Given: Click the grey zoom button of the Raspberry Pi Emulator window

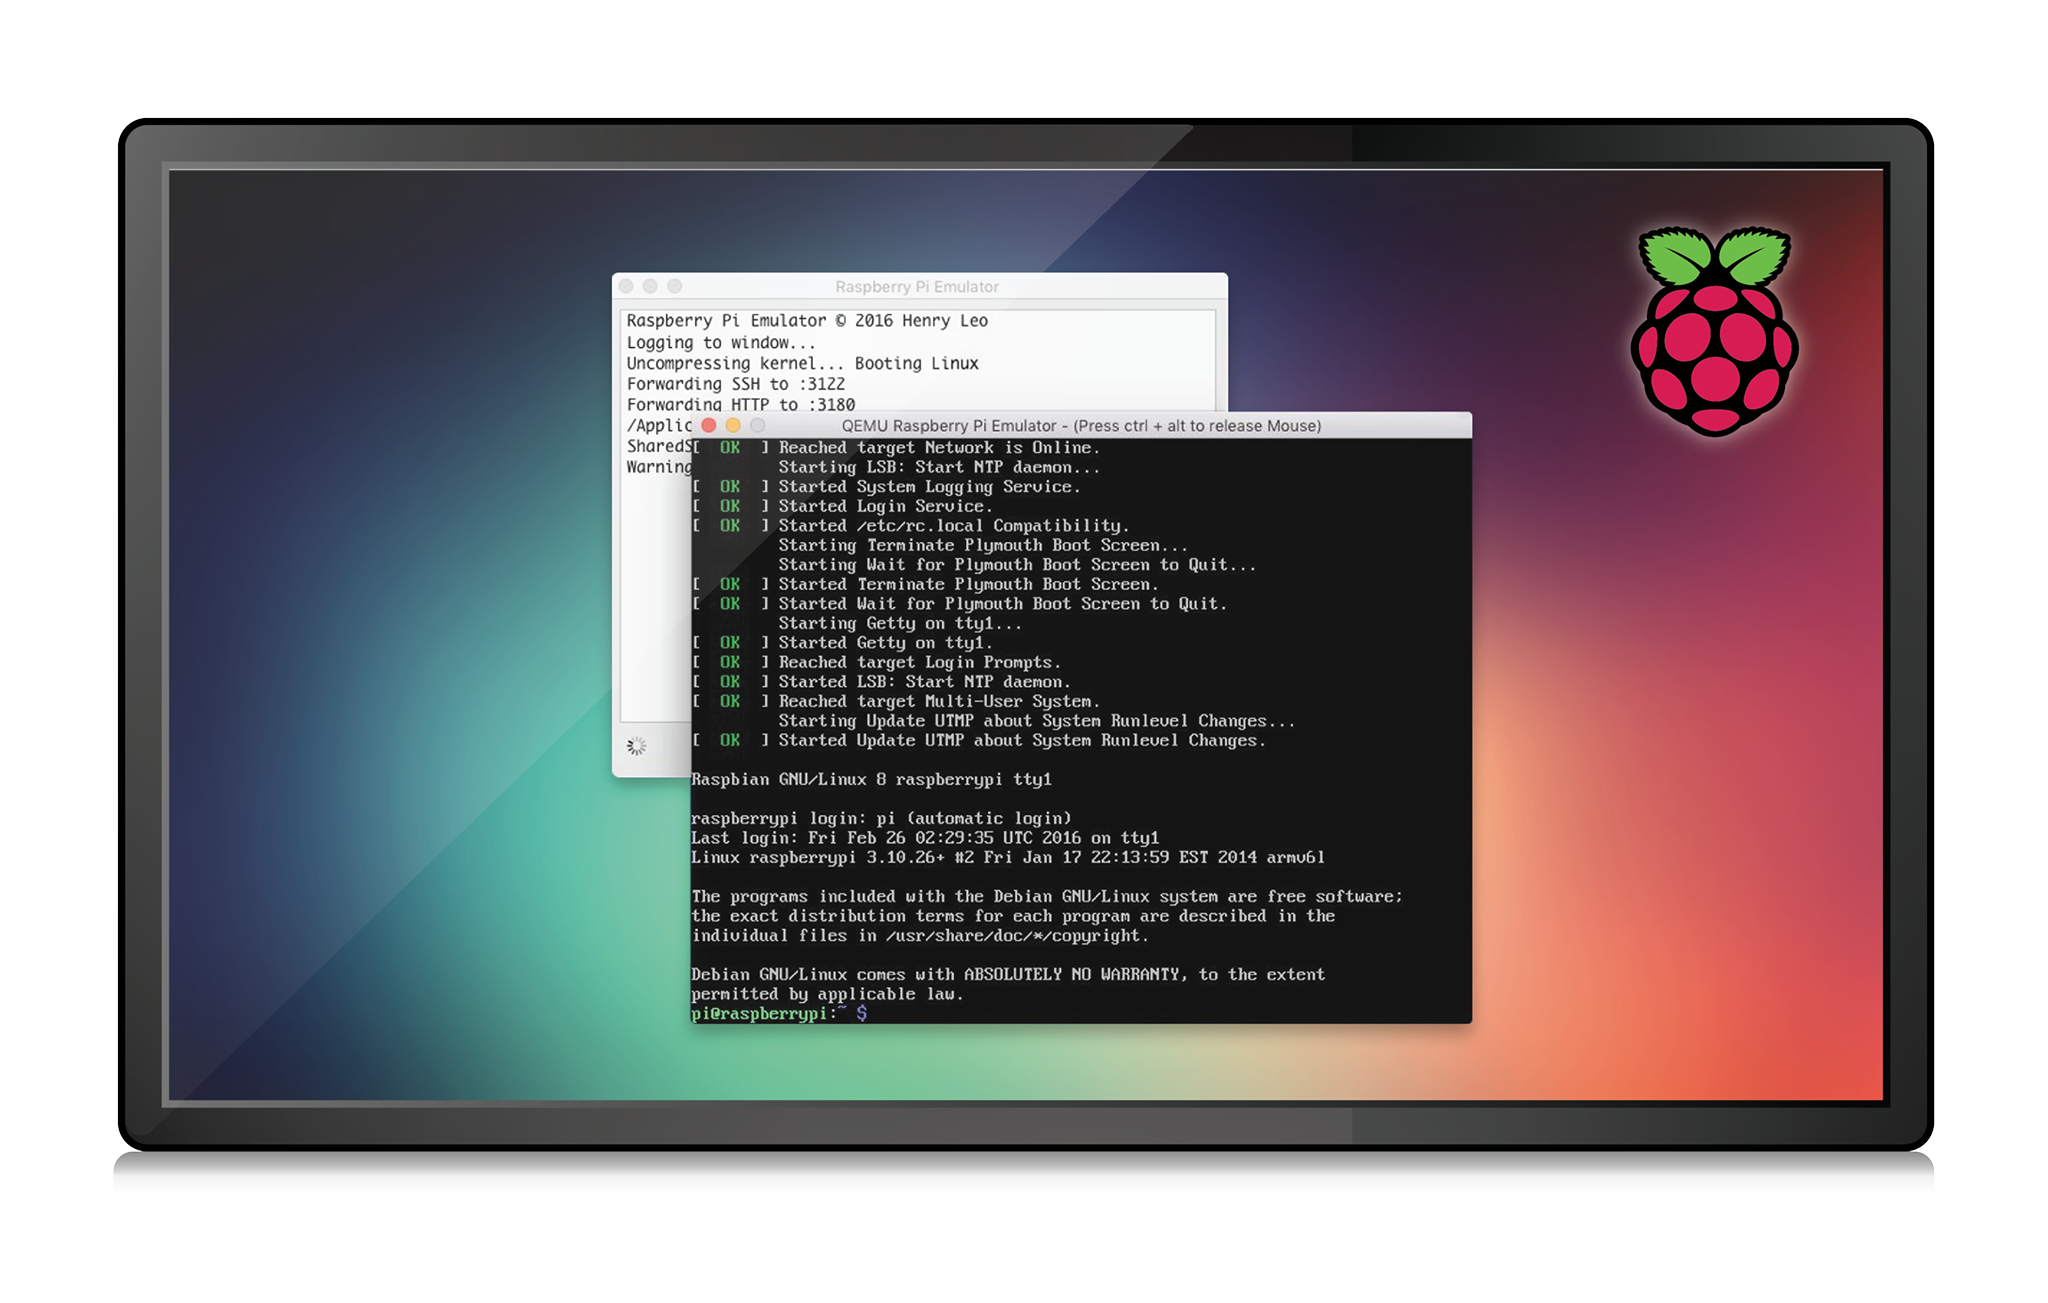Looking at the screenshot, I should tap(675, 286).
